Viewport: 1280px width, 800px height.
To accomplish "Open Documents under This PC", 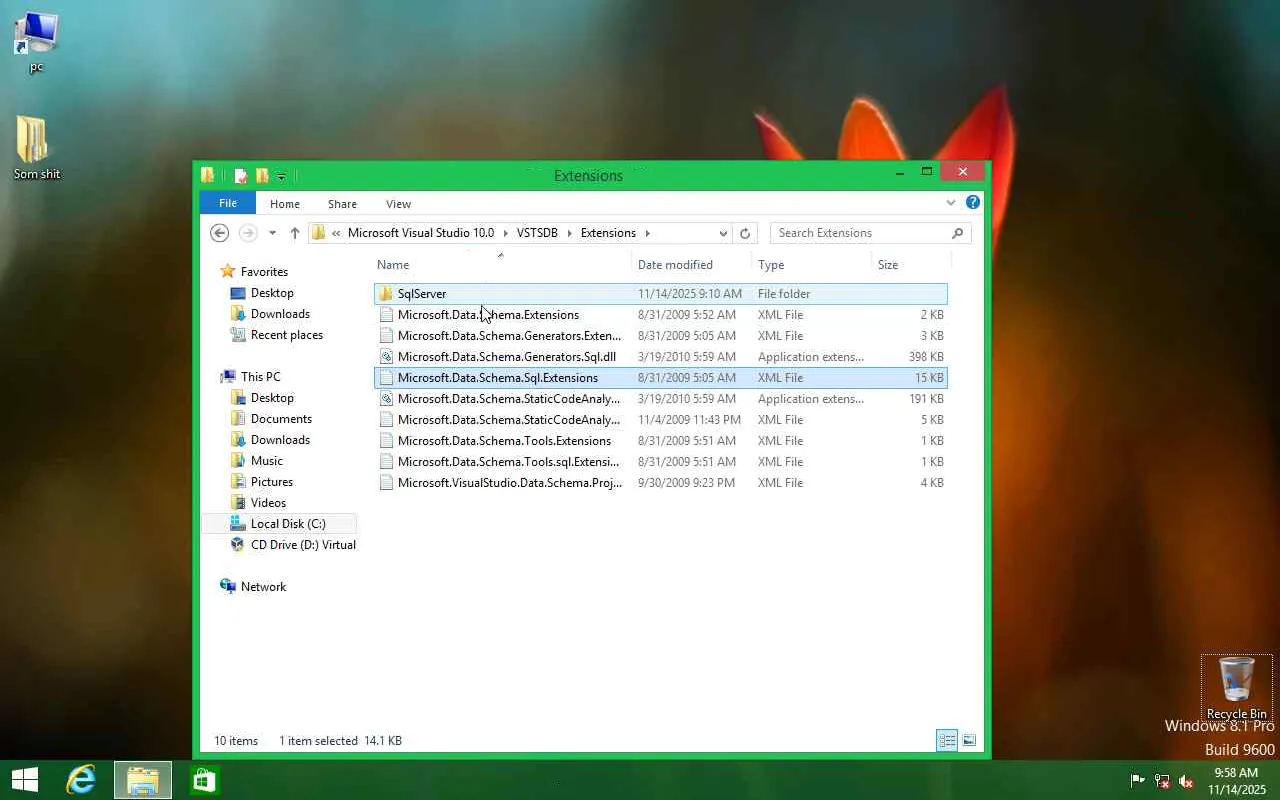I will pos(281,419).
